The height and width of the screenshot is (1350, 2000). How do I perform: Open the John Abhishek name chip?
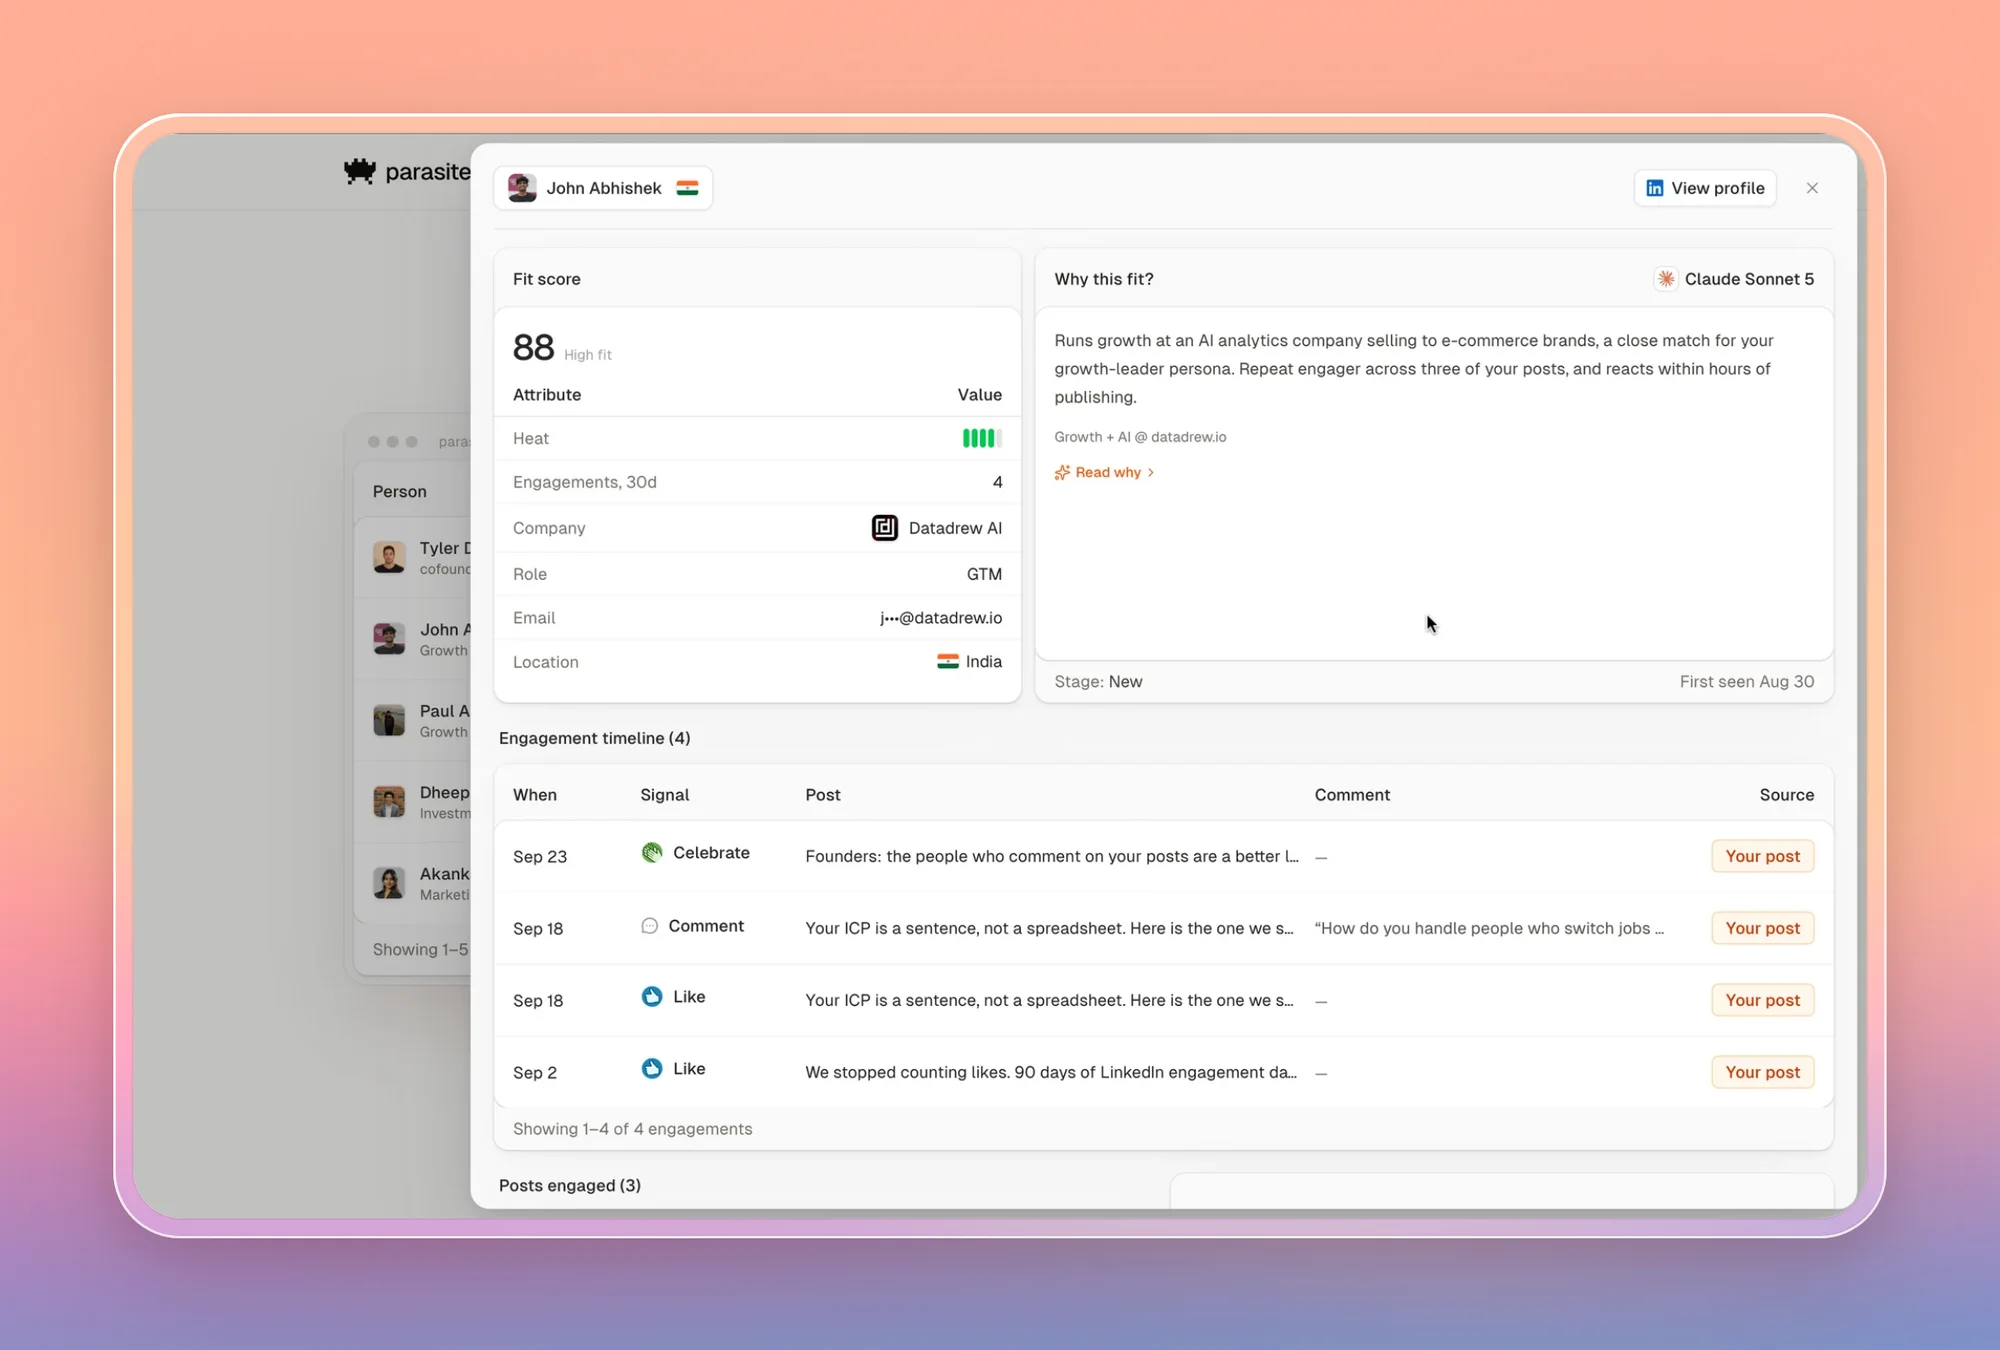coord(603,188)
